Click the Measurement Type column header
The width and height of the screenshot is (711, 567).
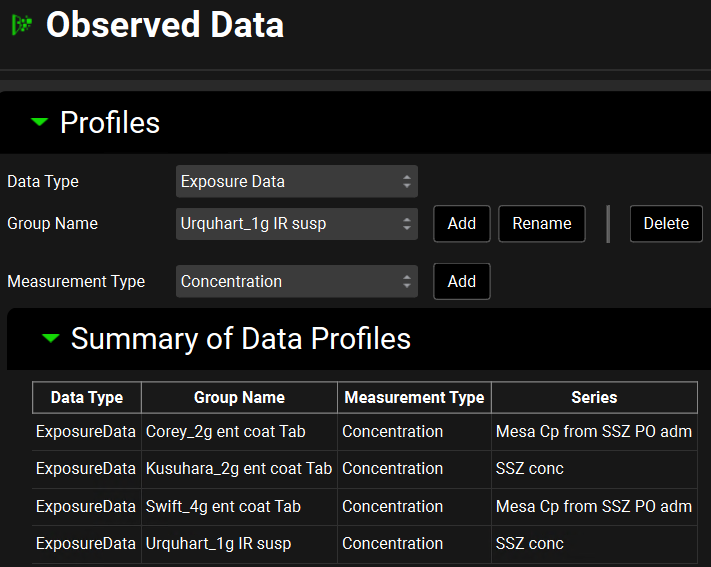click(414, 397)
